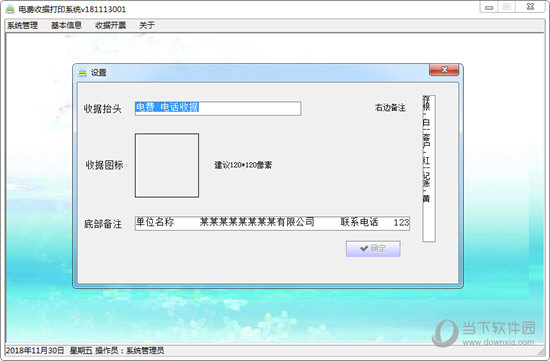Click the 底部备注 input field
550x361 pixels.
pos(272,223)
